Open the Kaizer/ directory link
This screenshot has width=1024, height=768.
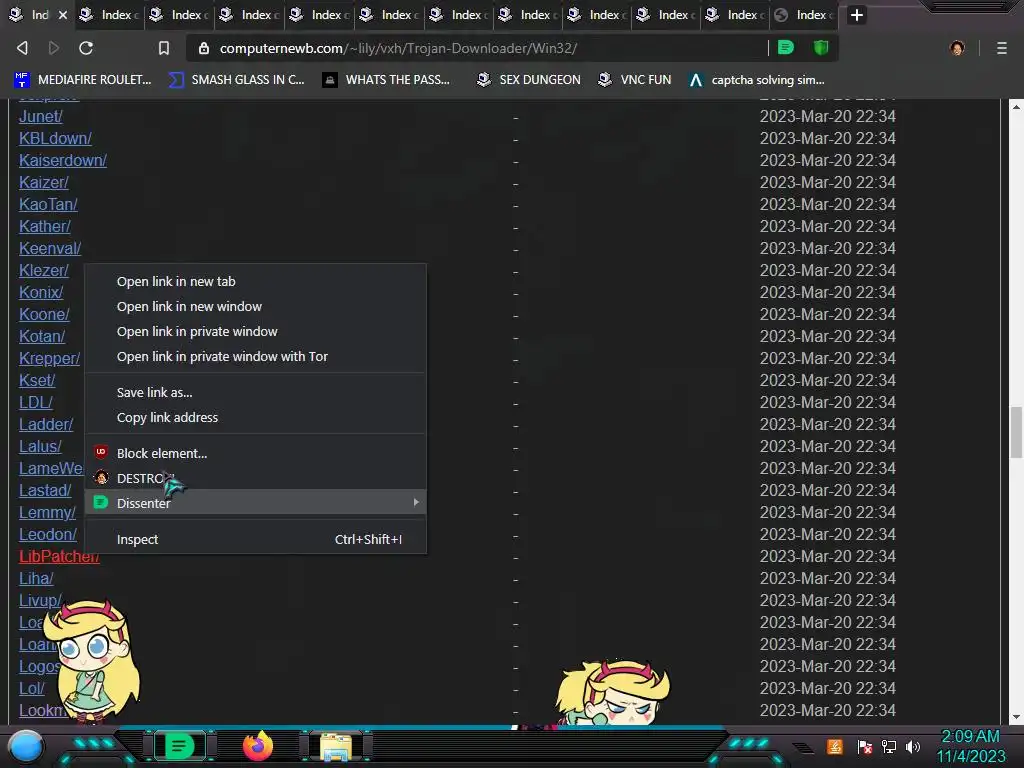pyautogui.click(x=44, y=182)
